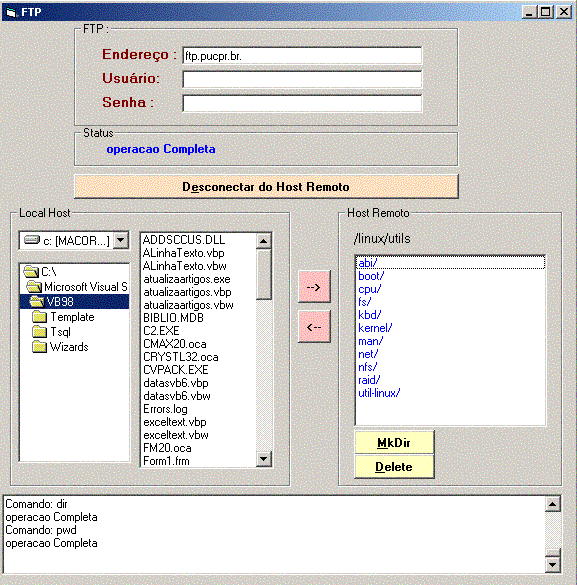This screenshot has height=585, width=577.
Task: Click the Usuário input field
Action: point(302,79)
